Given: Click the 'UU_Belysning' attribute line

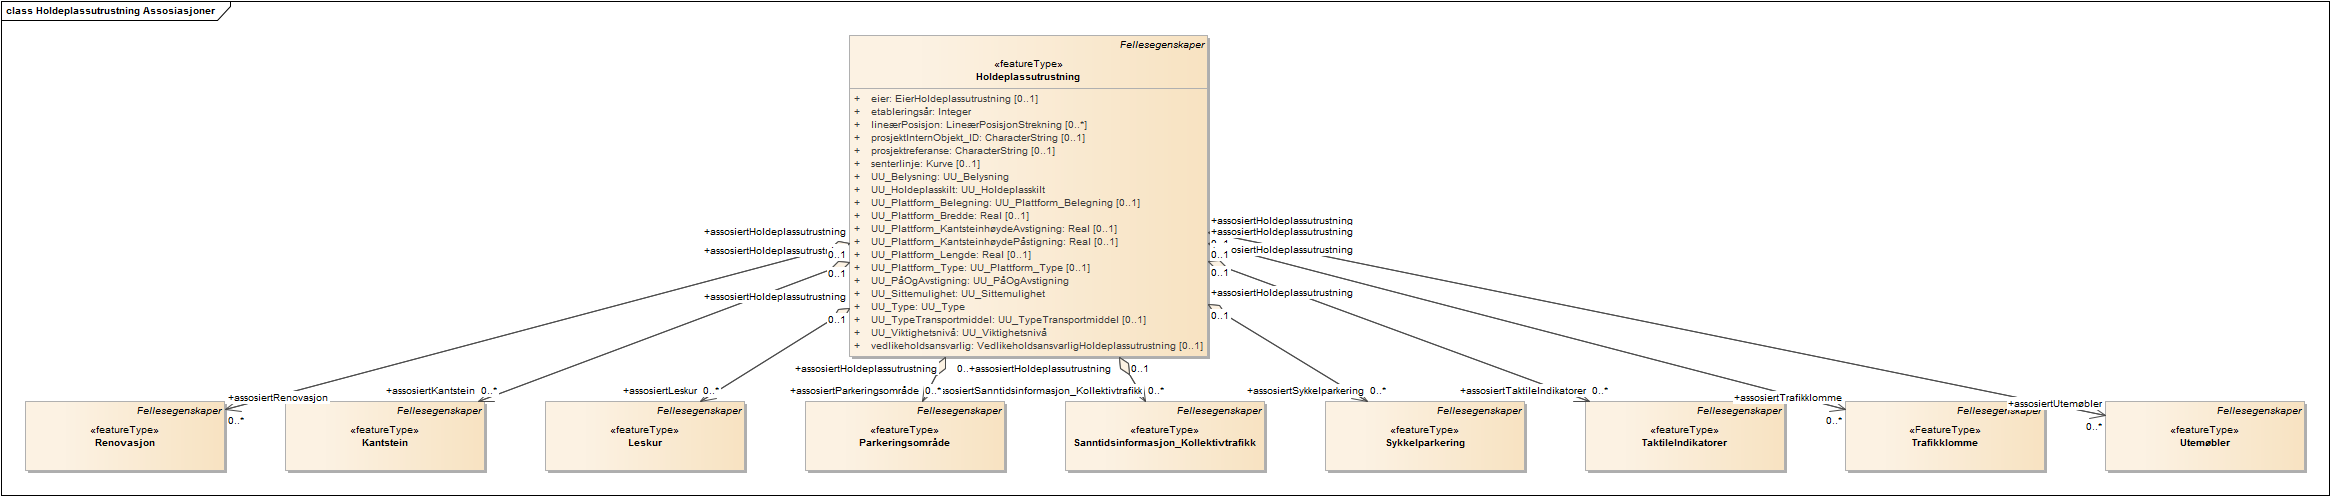Looking at the screenshot, I should (x=939, y=177).
